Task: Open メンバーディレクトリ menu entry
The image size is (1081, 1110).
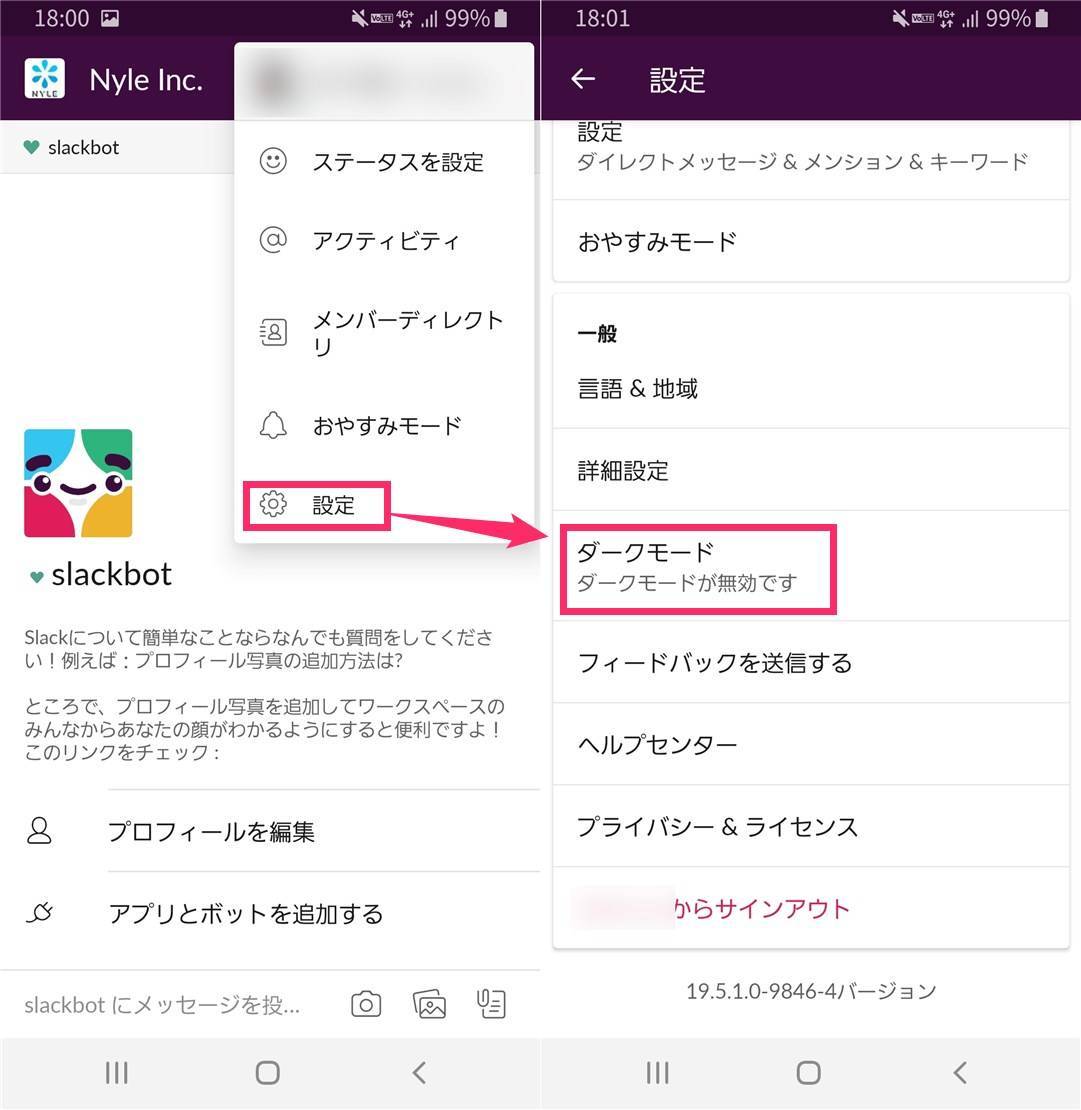Action: click(384, 332)
